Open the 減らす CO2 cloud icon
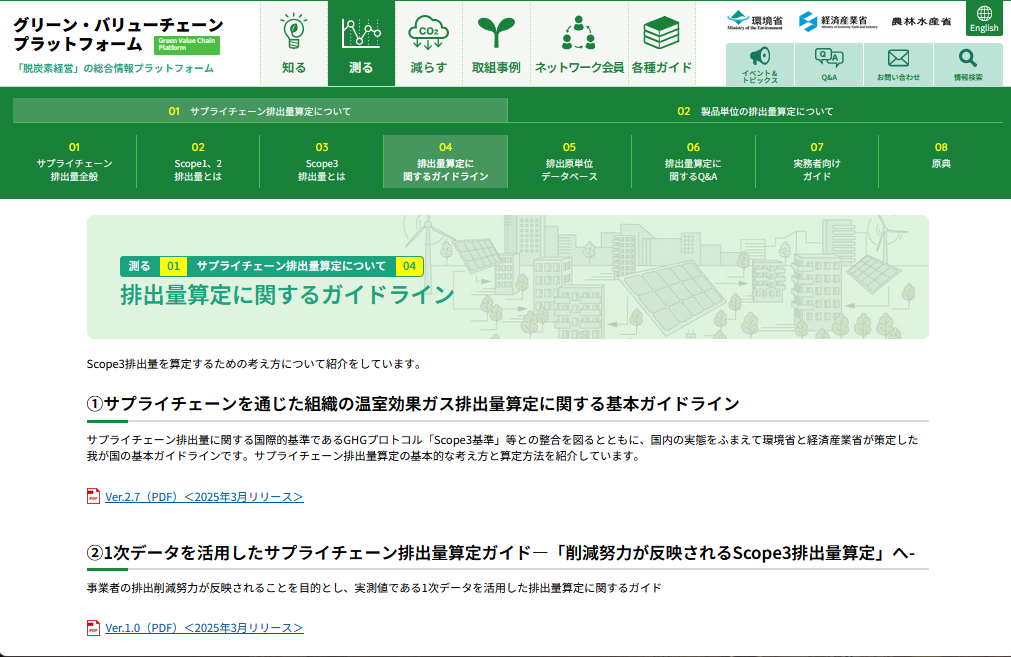 tap(428, 33)
